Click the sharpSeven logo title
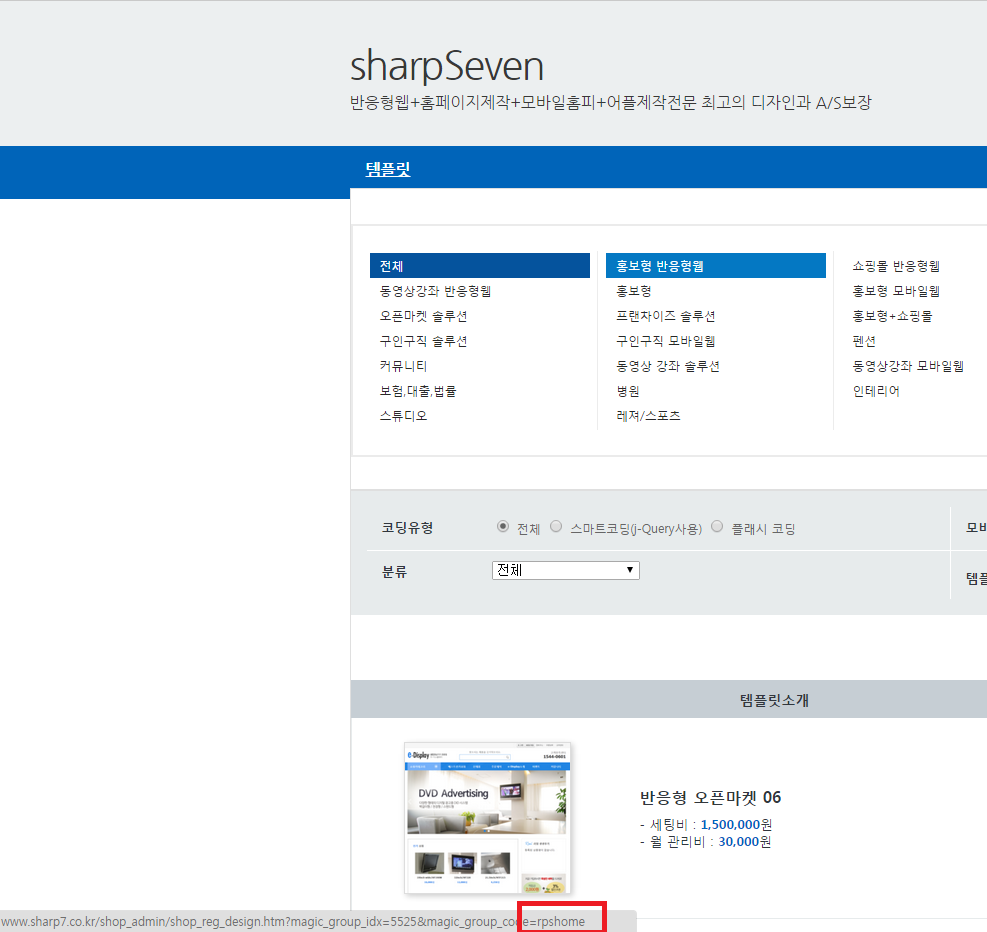This screenshot has width=987, height=932. click(446, 66)
